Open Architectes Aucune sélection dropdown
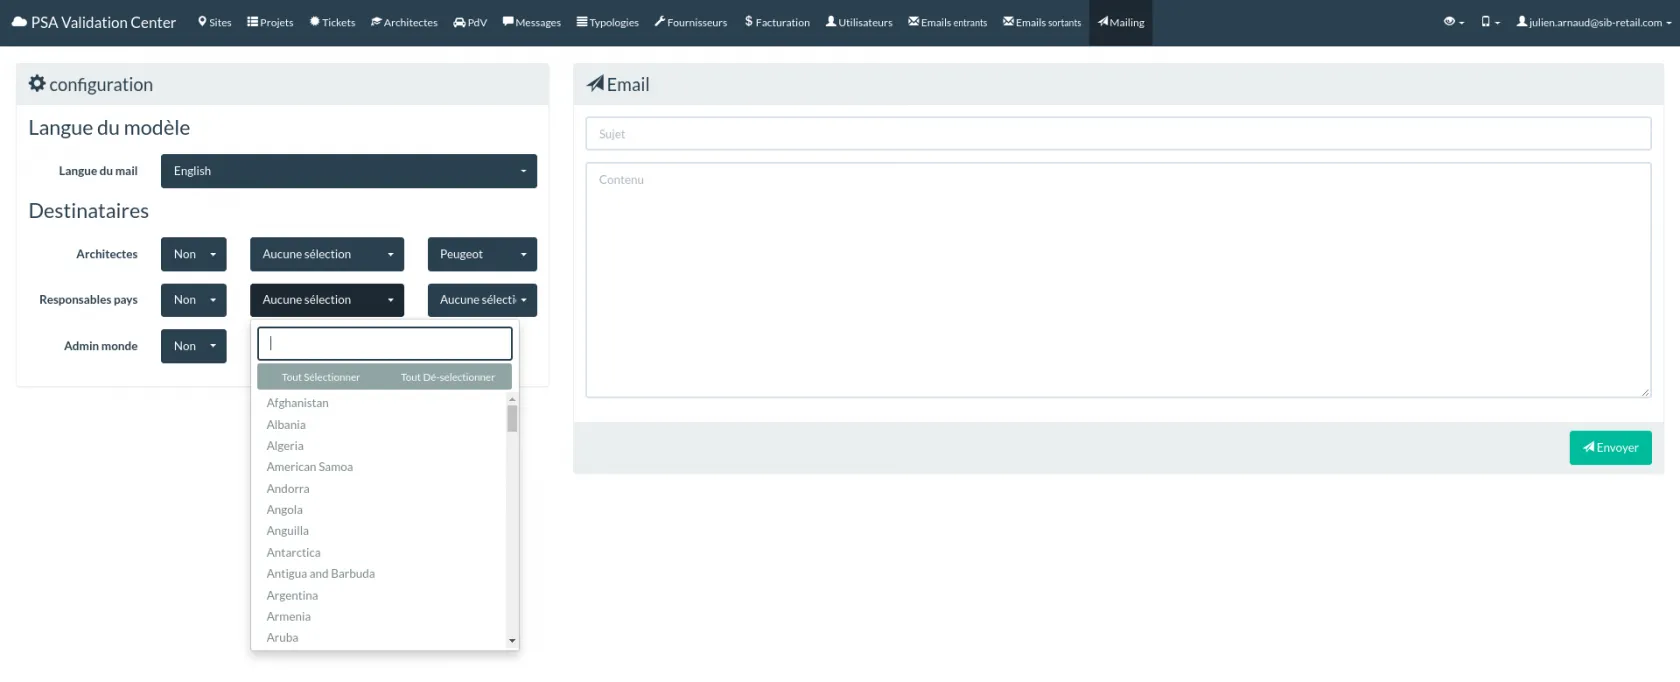 [x=326, y=254]
